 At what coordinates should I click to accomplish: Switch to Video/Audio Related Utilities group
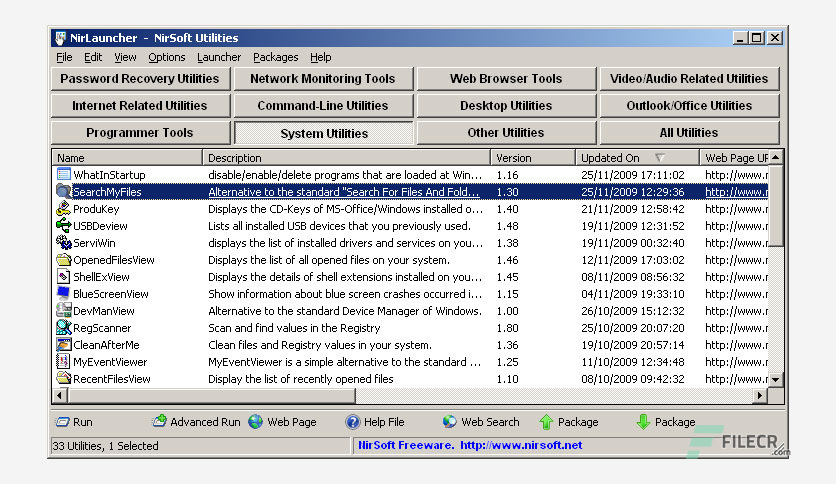[689, 78]
